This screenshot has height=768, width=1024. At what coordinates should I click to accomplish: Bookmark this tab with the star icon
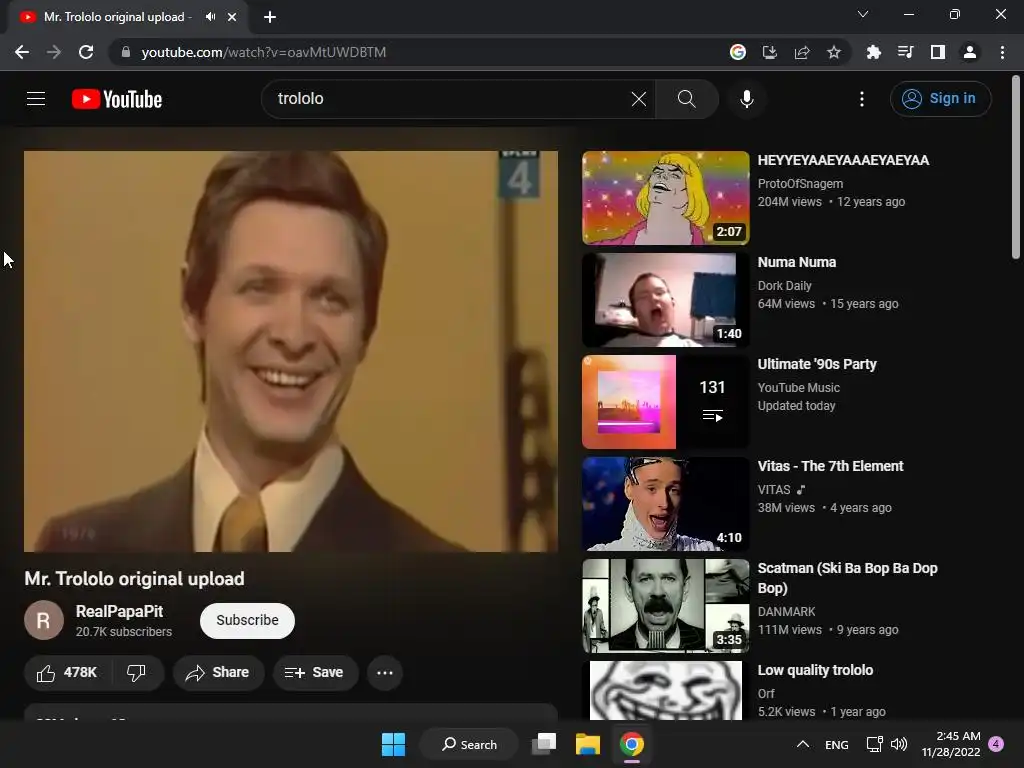point(834,52)
